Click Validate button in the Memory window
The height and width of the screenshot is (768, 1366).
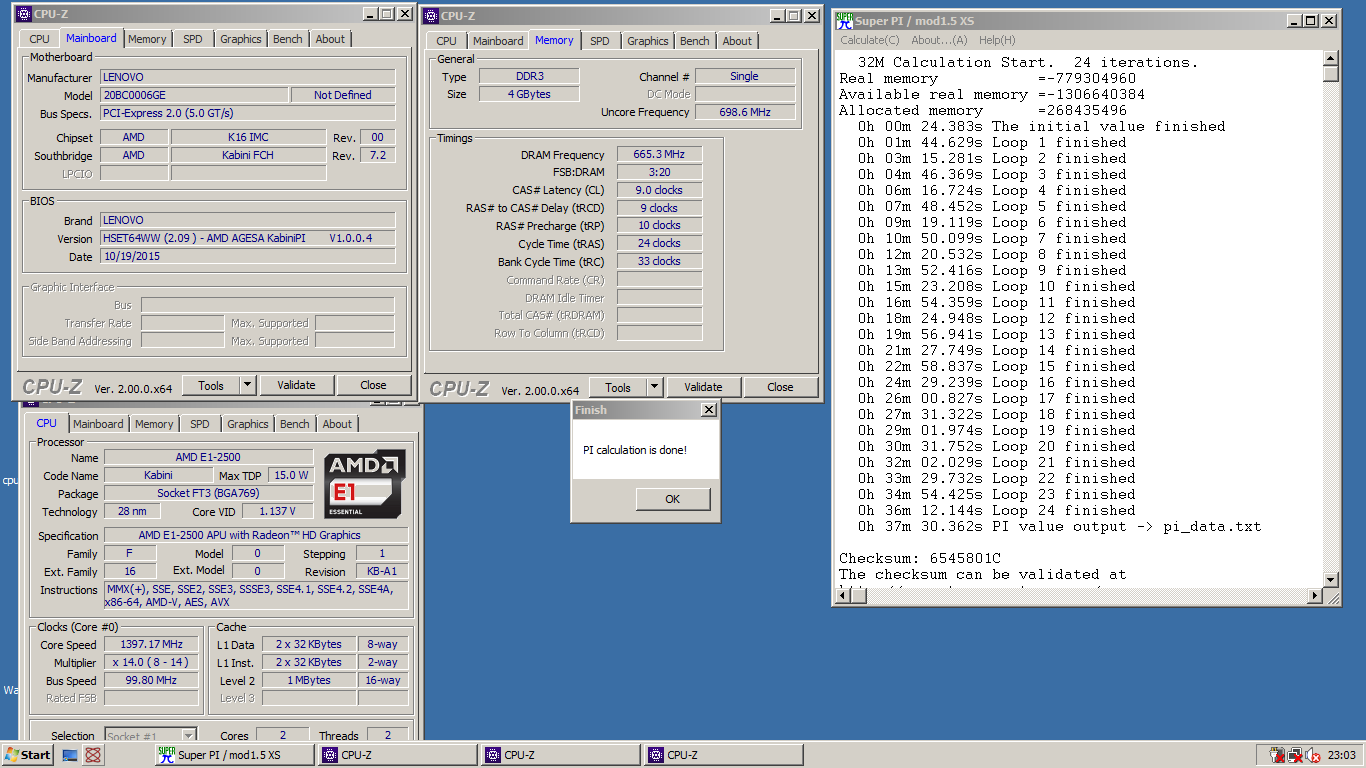[703, 387]
